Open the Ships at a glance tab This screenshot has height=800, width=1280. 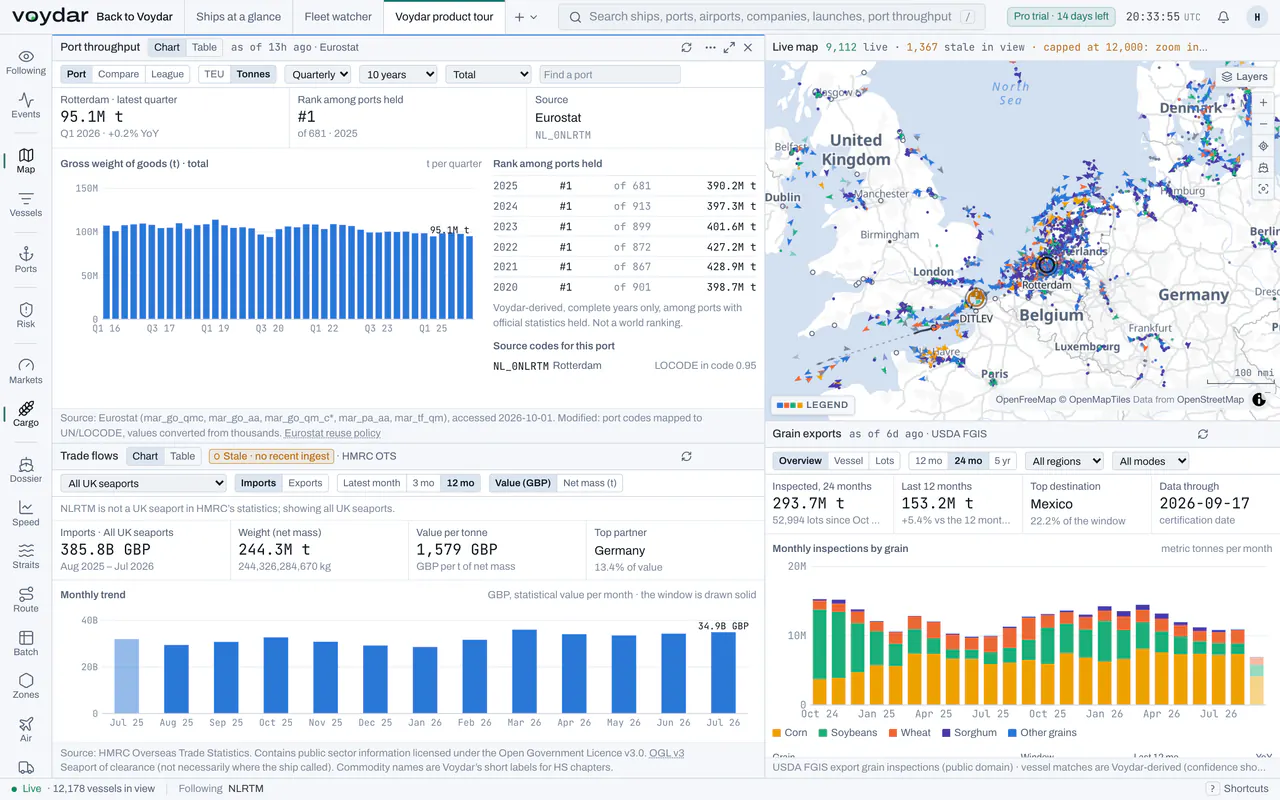pos(238,17)
